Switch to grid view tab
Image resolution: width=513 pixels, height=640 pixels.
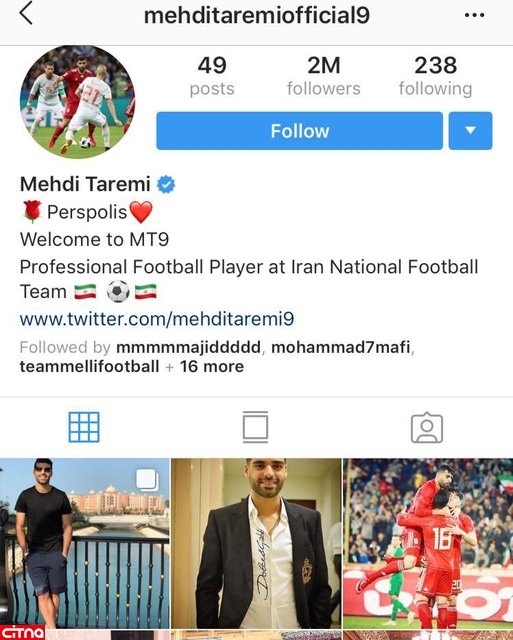[84, 427]
